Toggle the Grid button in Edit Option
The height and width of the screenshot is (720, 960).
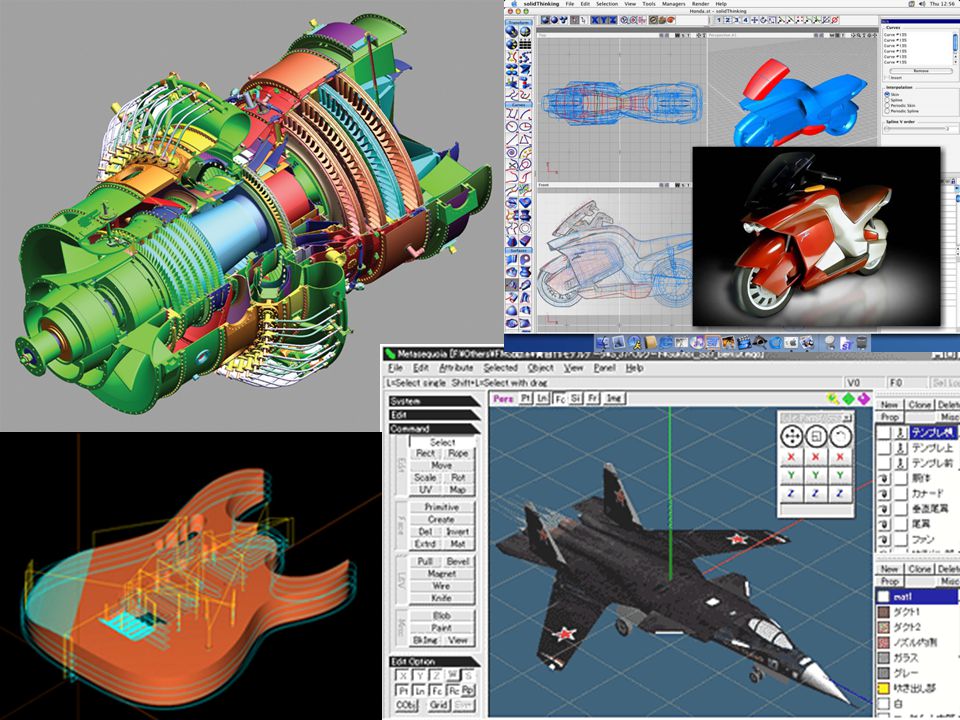point(440,705)
